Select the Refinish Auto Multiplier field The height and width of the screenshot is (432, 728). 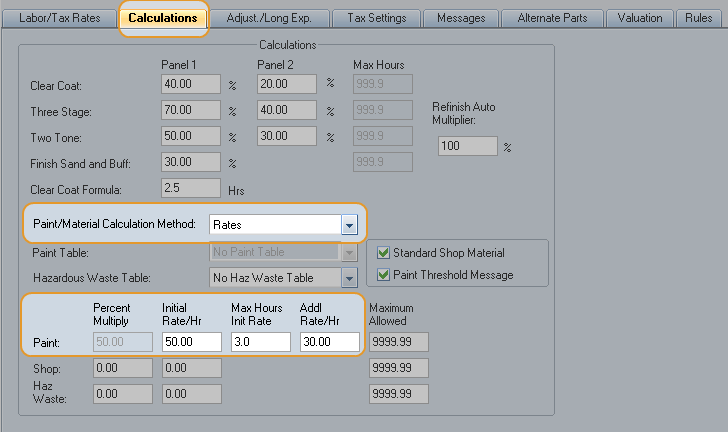(x=467, y=146)
